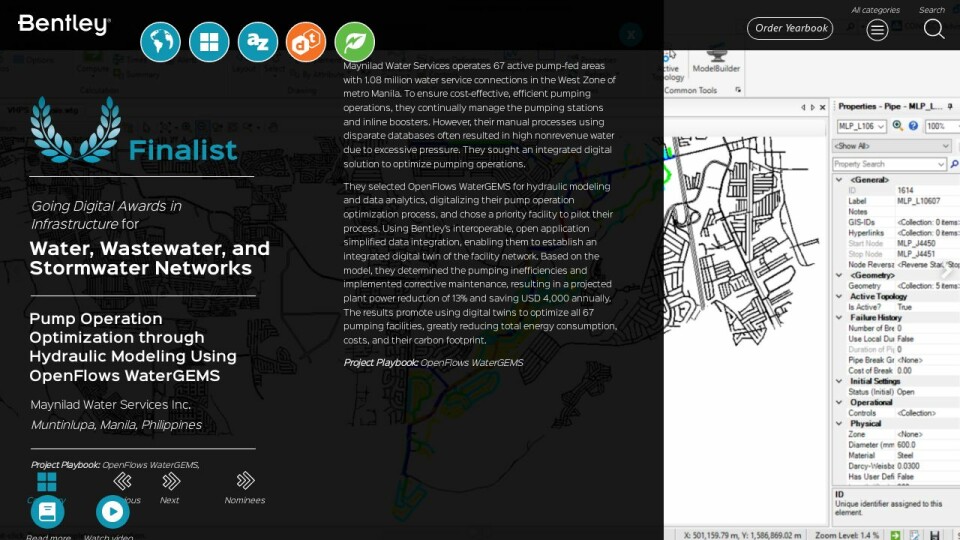Collapse the Operational group

839,402
